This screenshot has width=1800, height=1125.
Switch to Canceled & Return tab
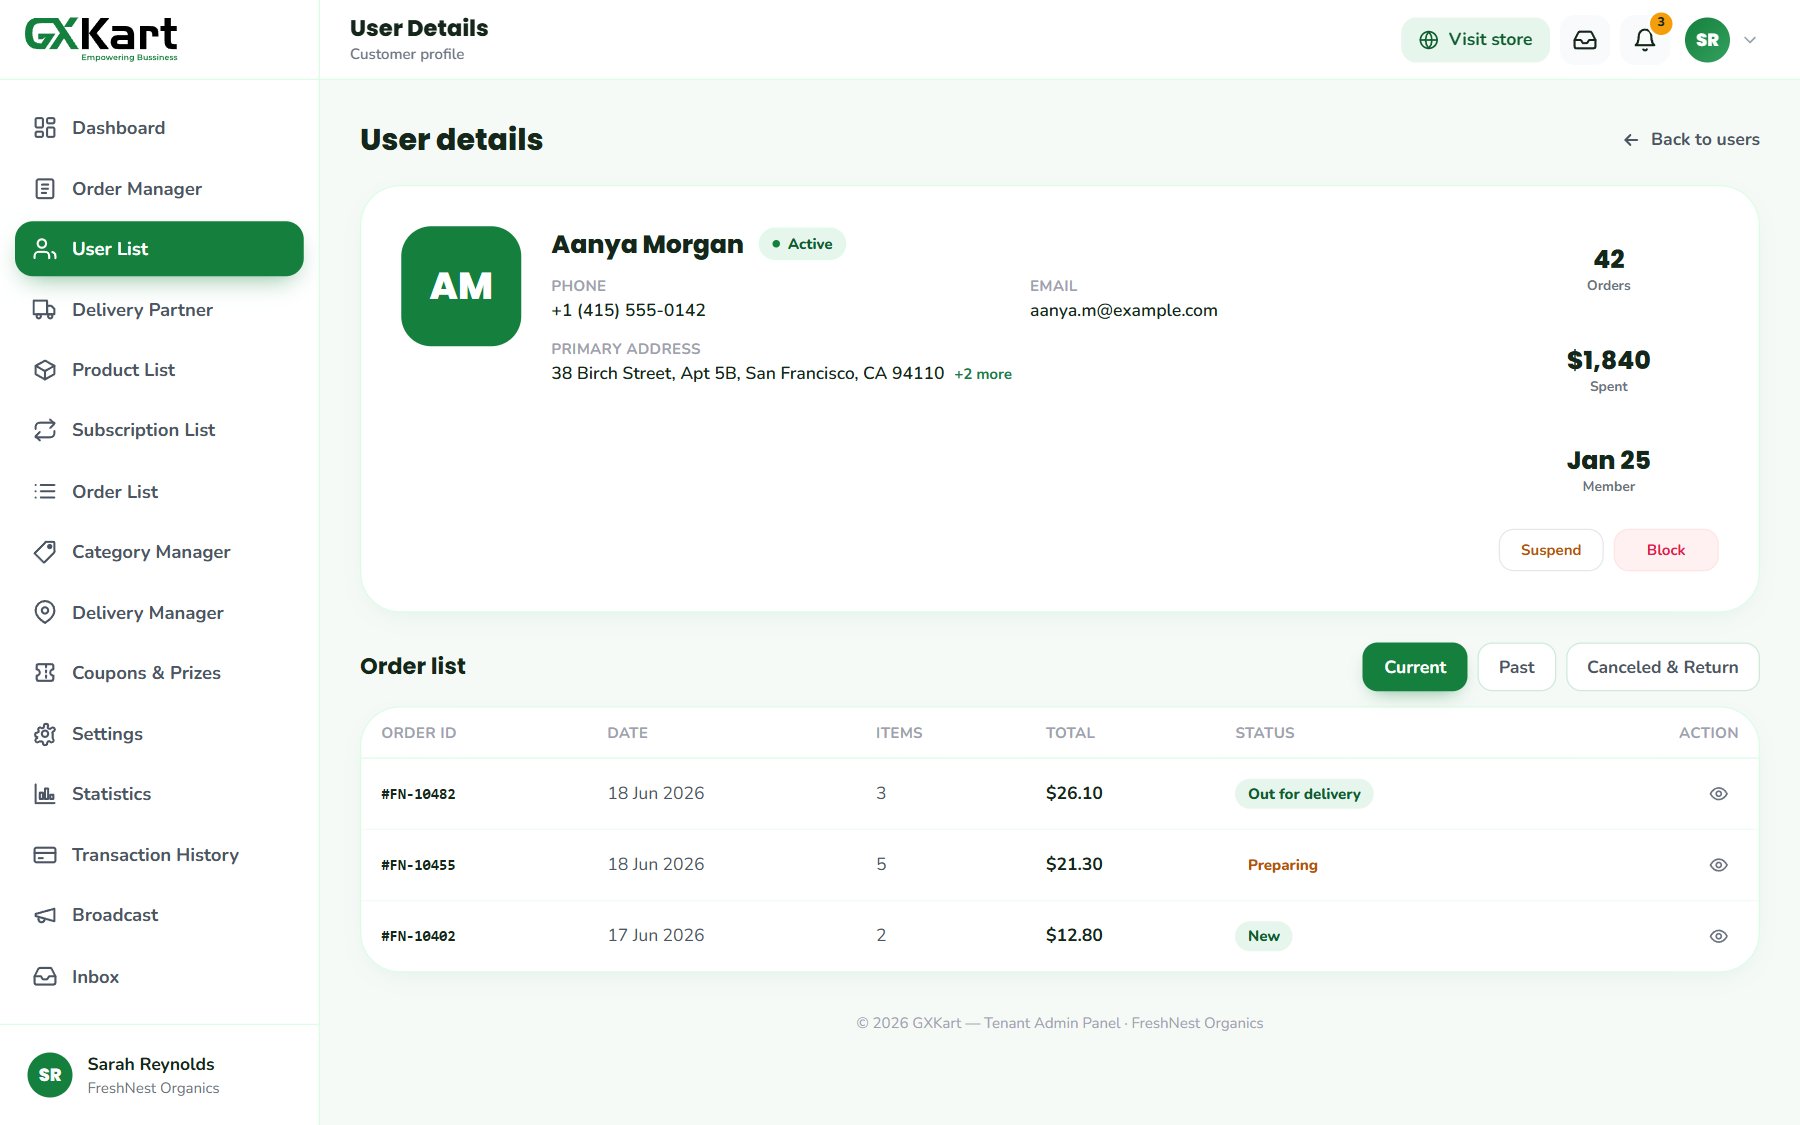(x=1662, y=667)
